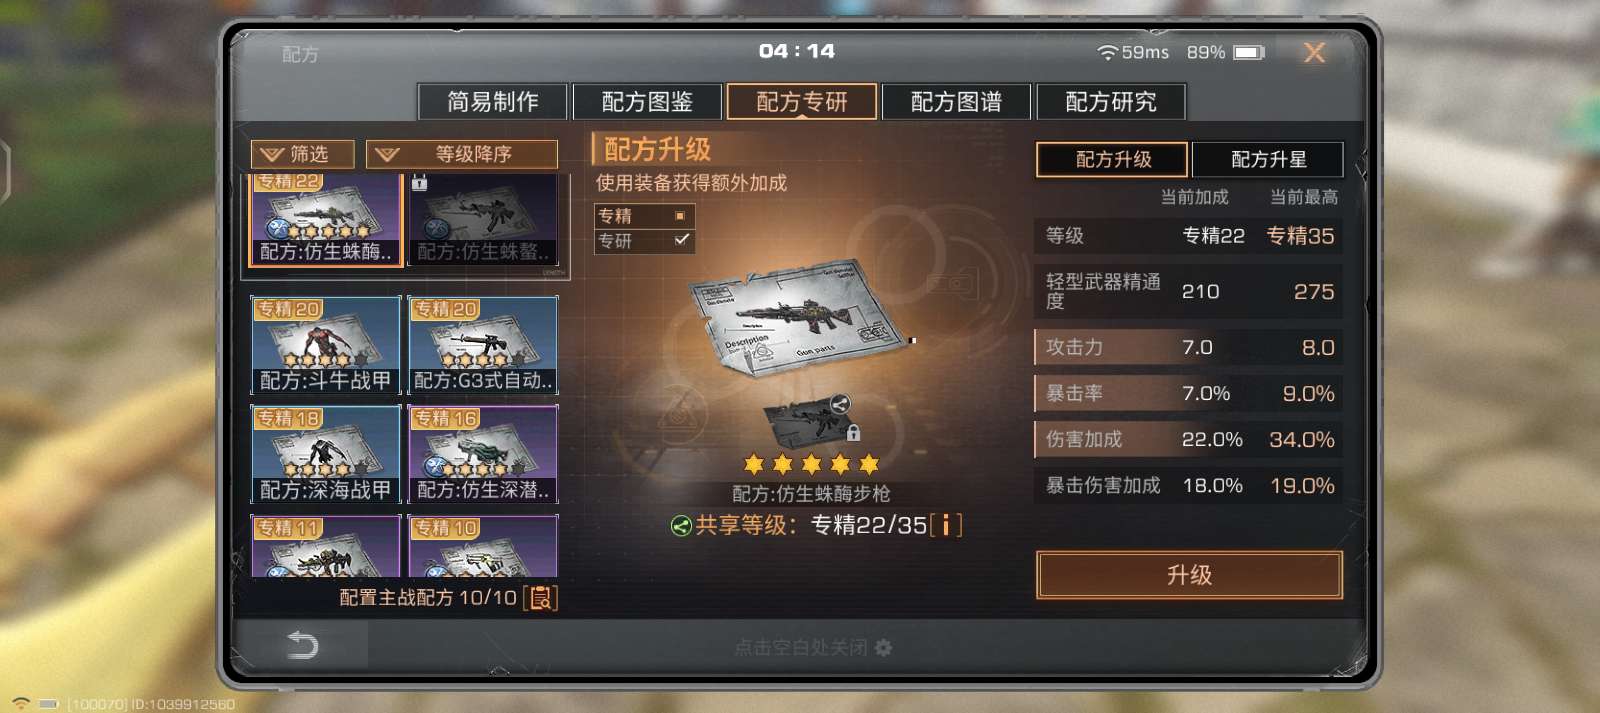Screen dimensions: 1600x713
Task: Click the green share icon before 共享等级
Action: coord(681,526)
